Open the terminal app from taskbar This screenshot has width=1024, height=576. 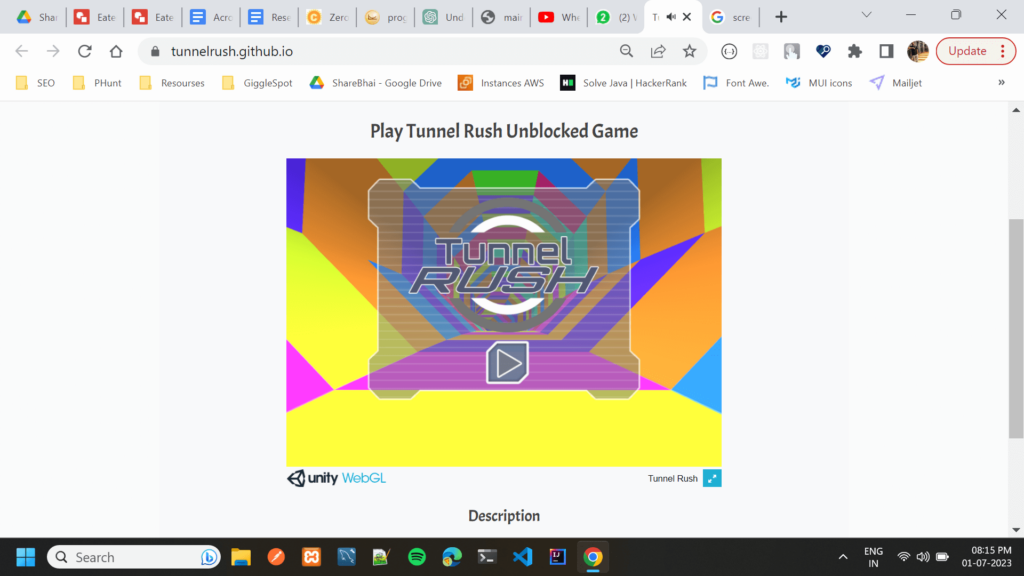[x=487, y=557]
